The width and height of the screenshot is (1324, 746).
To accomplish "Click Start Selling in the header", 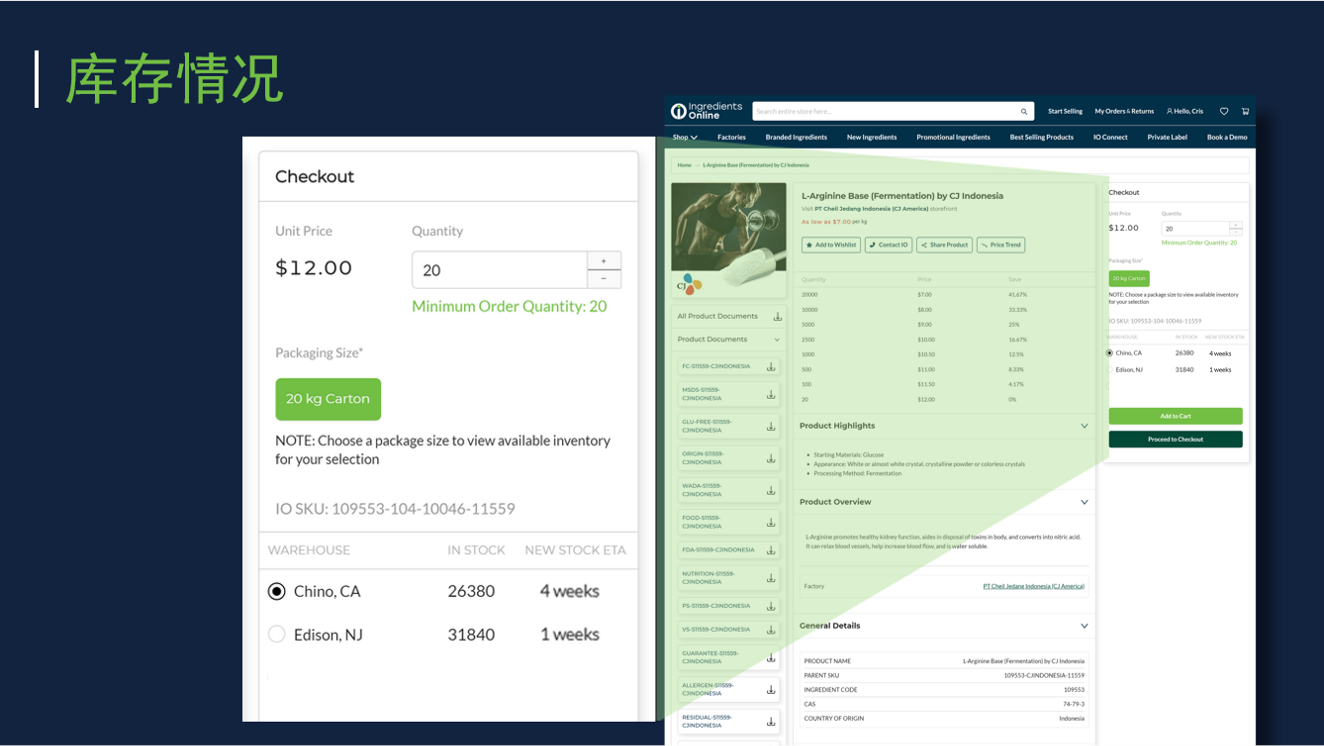I will click(x=1065, y=111).
